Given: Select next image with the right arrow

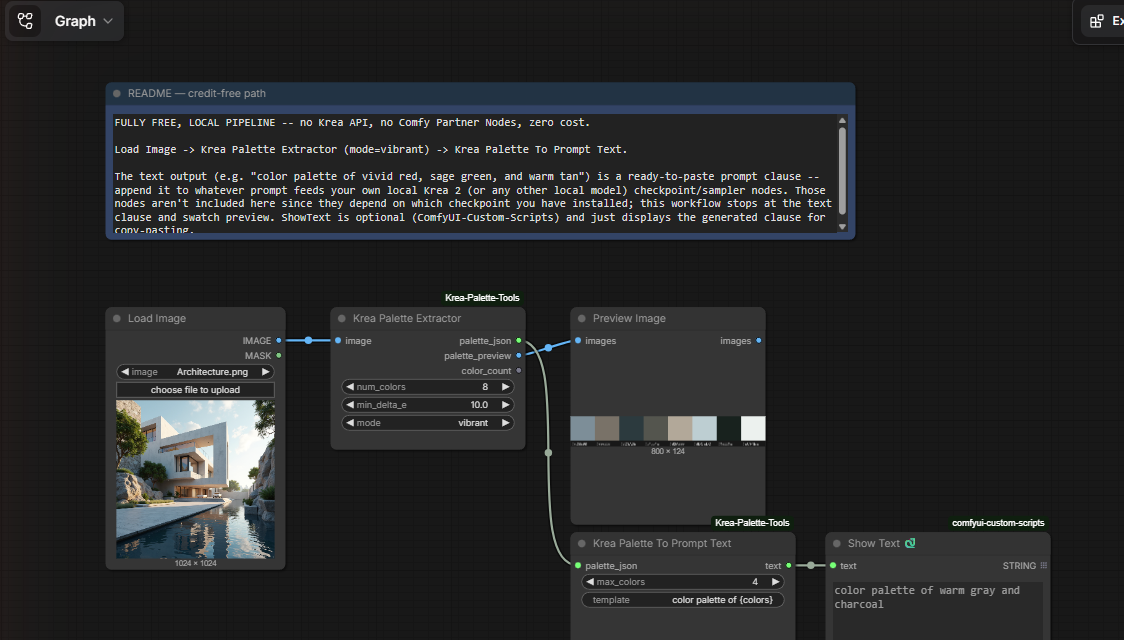Looking at the screenshot, I should (266, 372).
